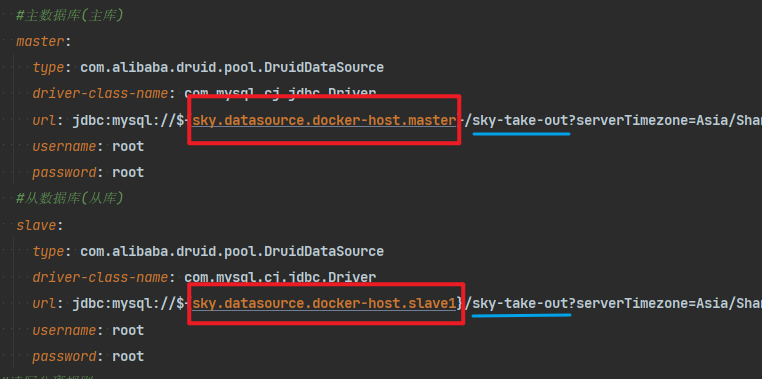The width and height of the screenshot is (762, 379).
Task: Click the #从数据库(从库) comment line
Action: 69,198
